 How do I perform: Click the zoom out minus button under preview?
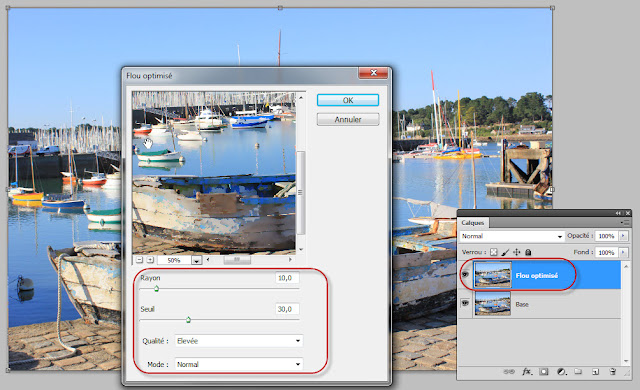(x=139, y=260)
